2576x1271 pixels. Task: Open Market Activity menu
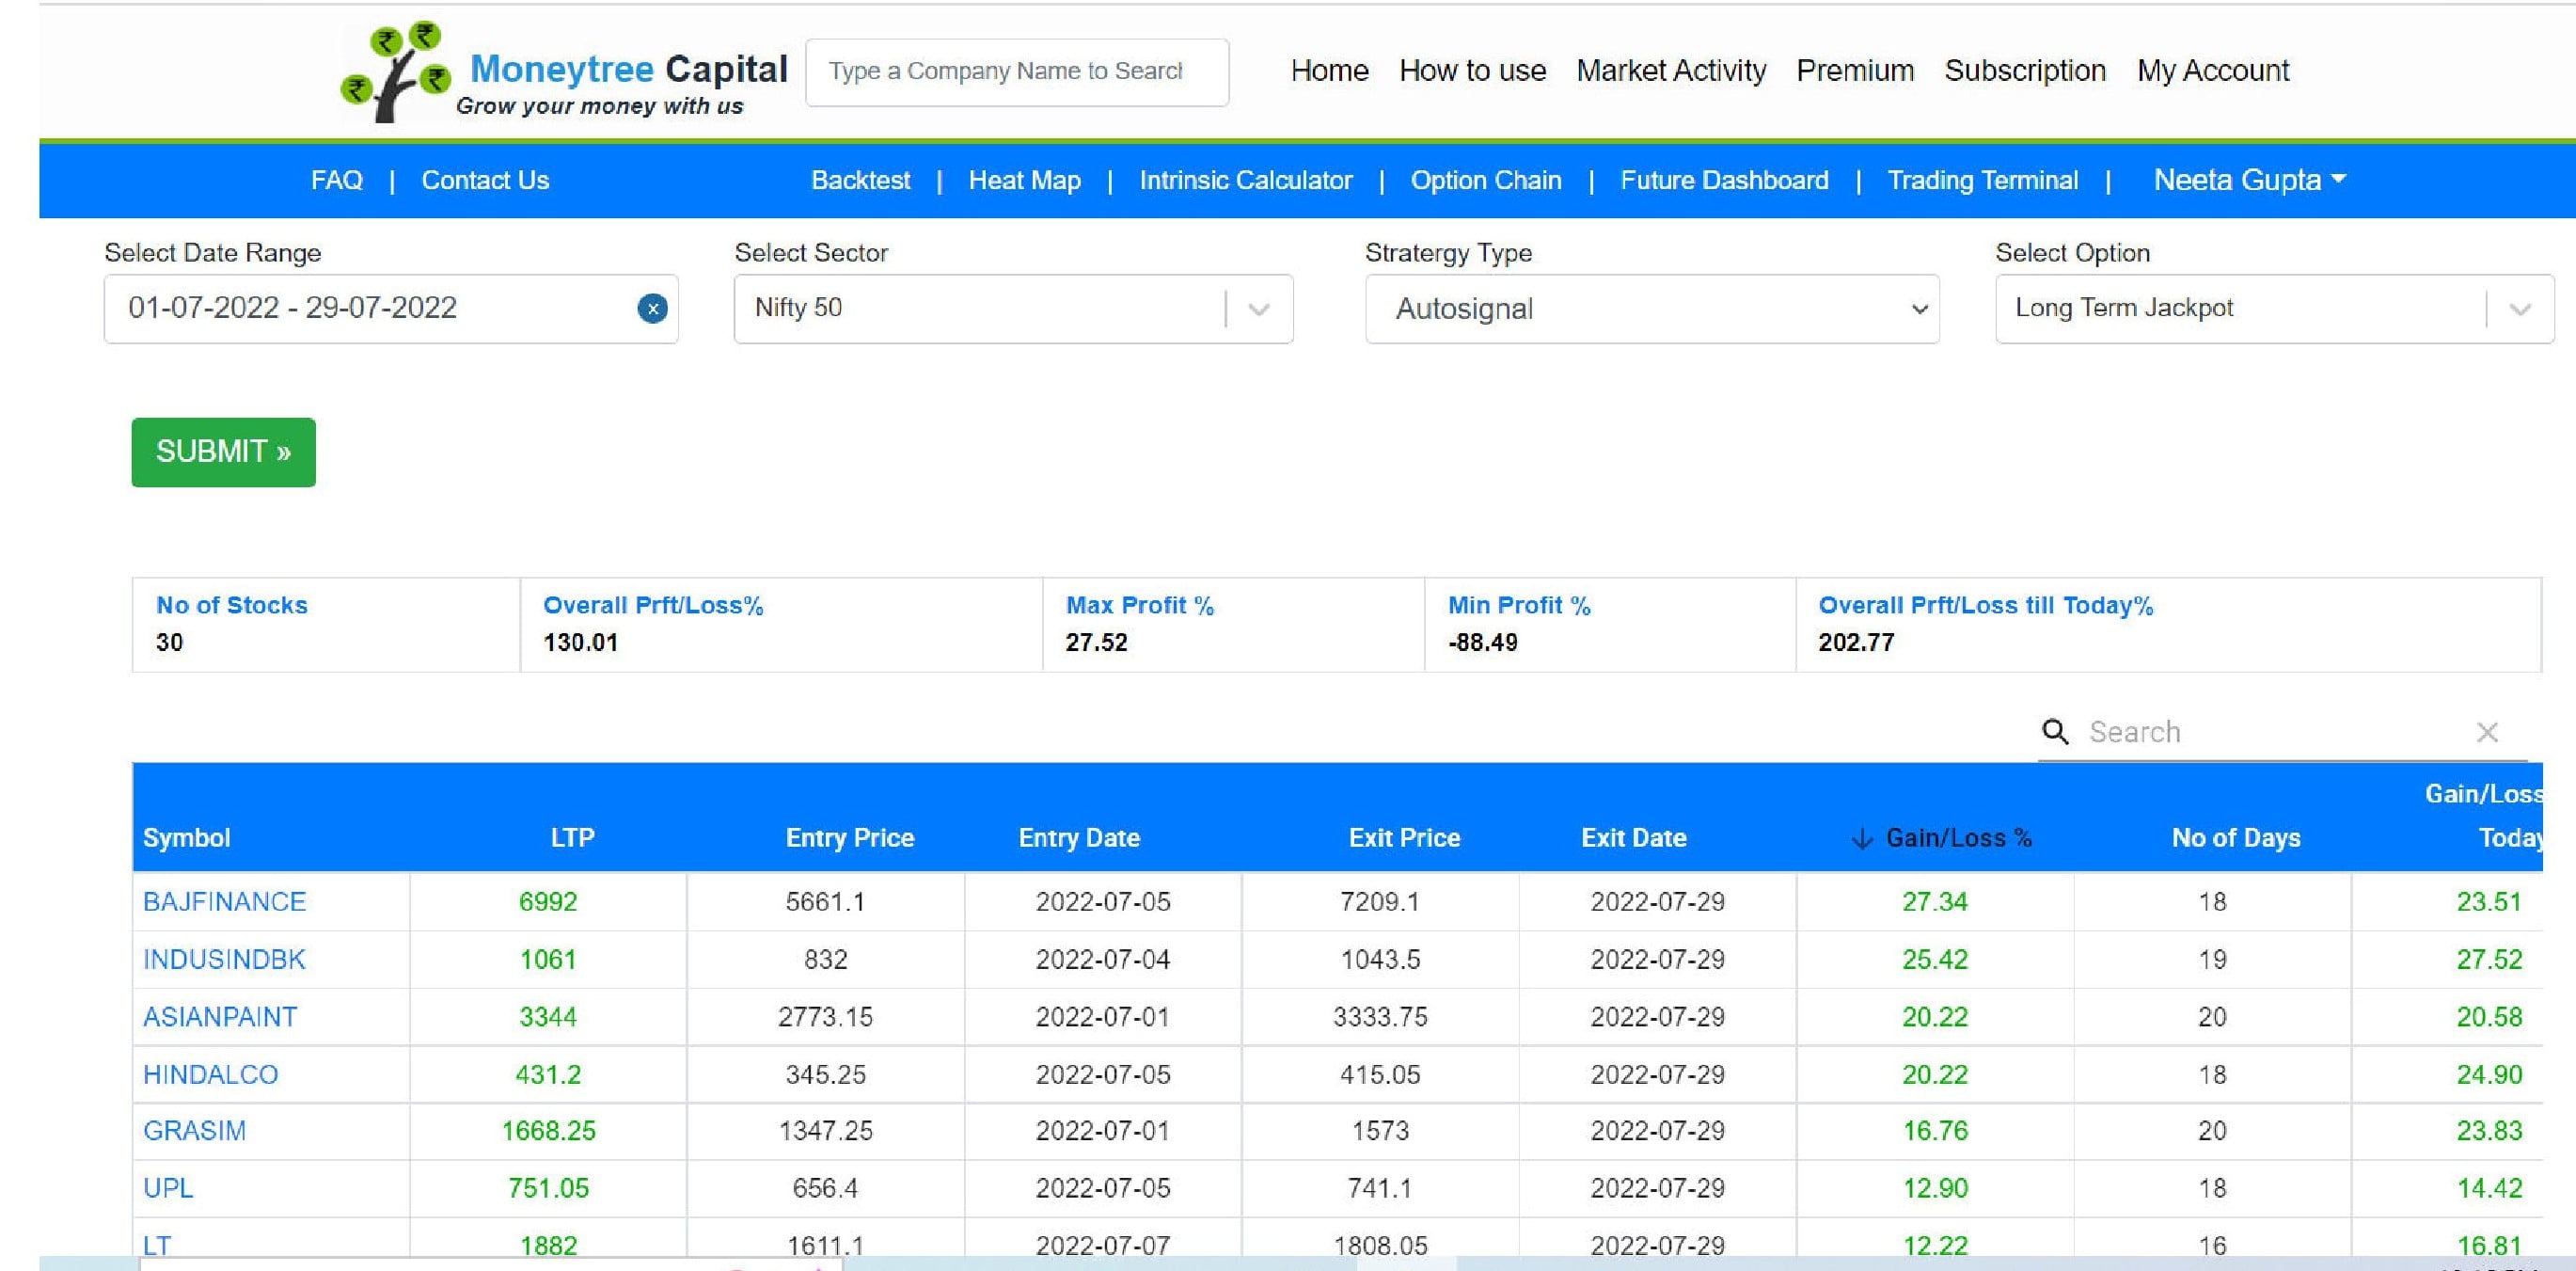(x=1671, y=71)
